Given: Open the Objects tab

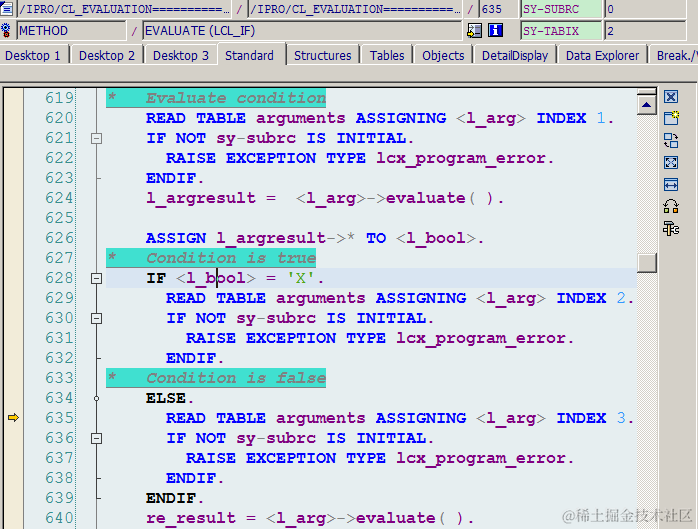Looking at the screenshot, I should (x=443, y=56).
